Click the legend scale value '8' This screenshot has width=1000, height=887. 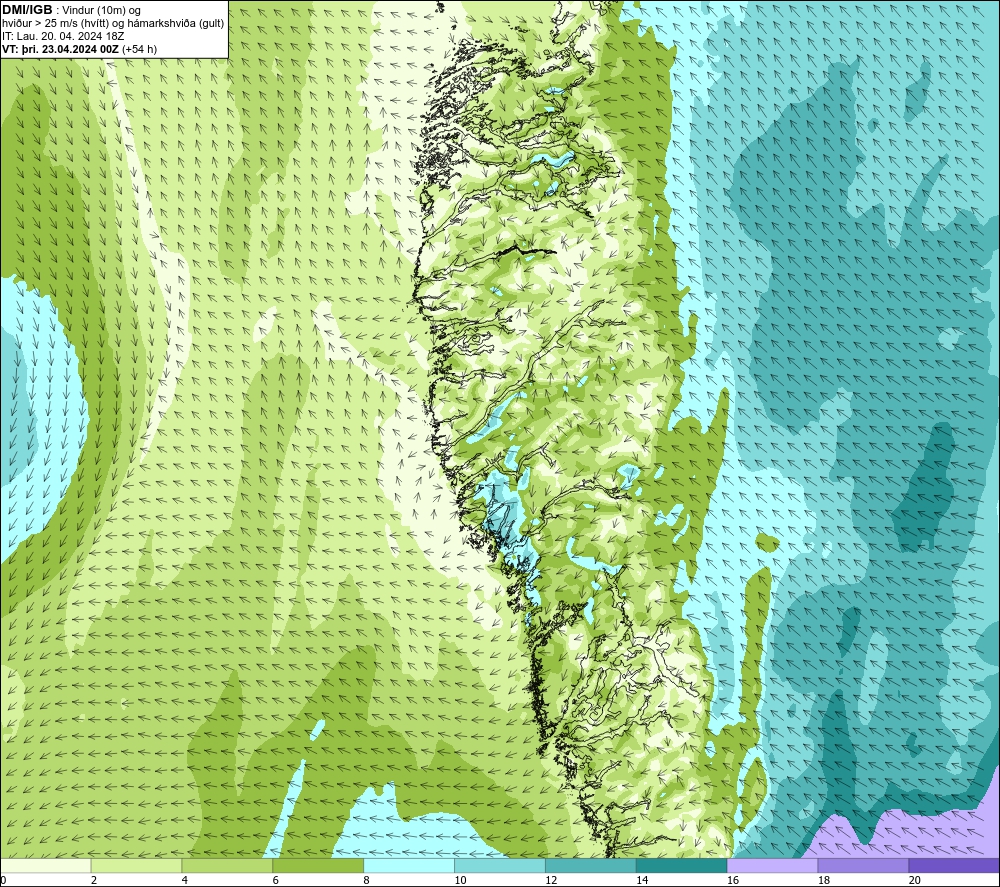(x=367, y=881)
